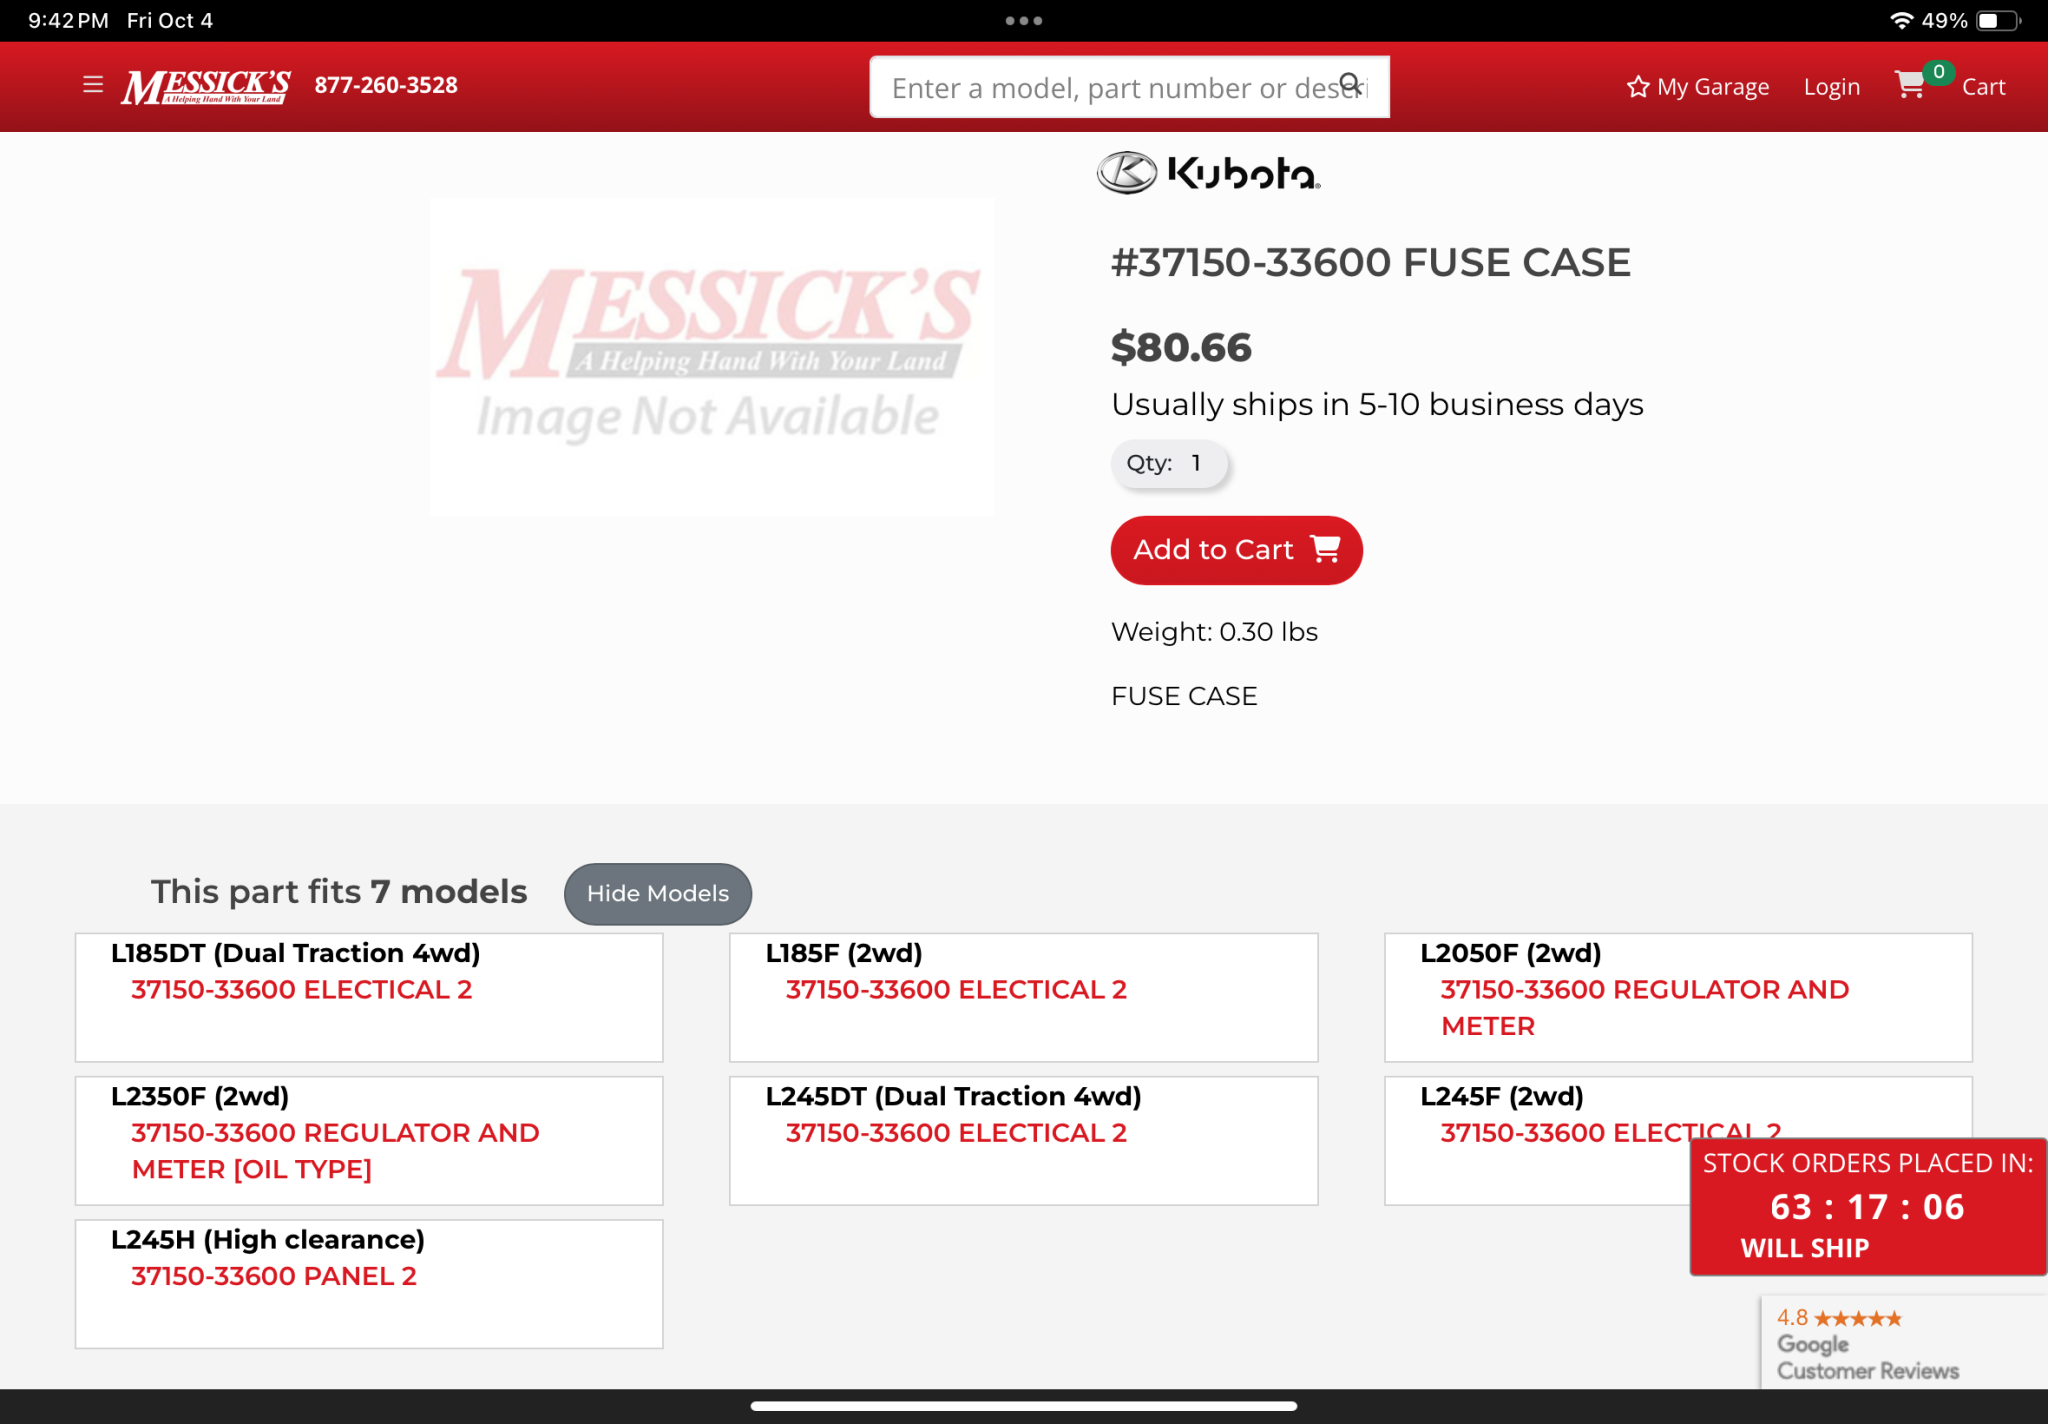Tap the Wi-Fi status icon
The height and width of the screenshot is (1424, 2048).
(x=1900, y=20)
